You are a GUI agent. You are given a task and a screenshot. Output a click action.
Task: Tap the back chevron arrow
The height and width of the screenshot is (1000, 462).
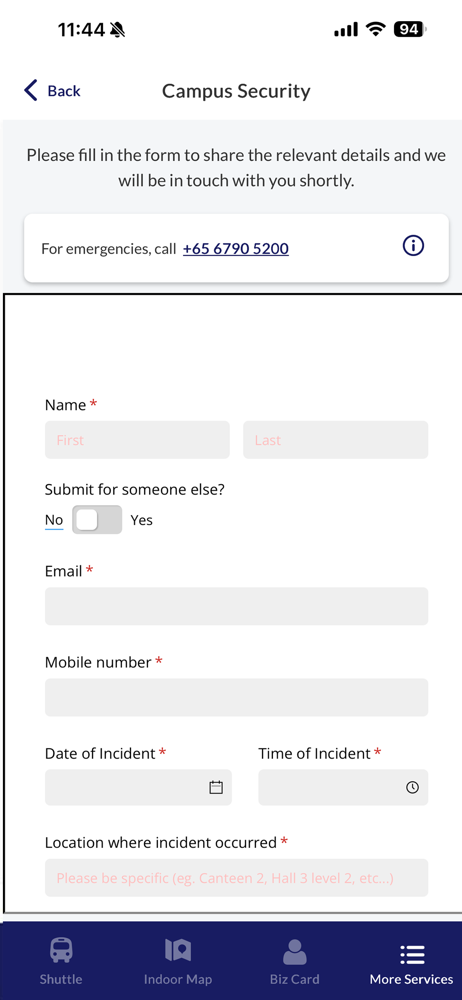pos(31,91)
